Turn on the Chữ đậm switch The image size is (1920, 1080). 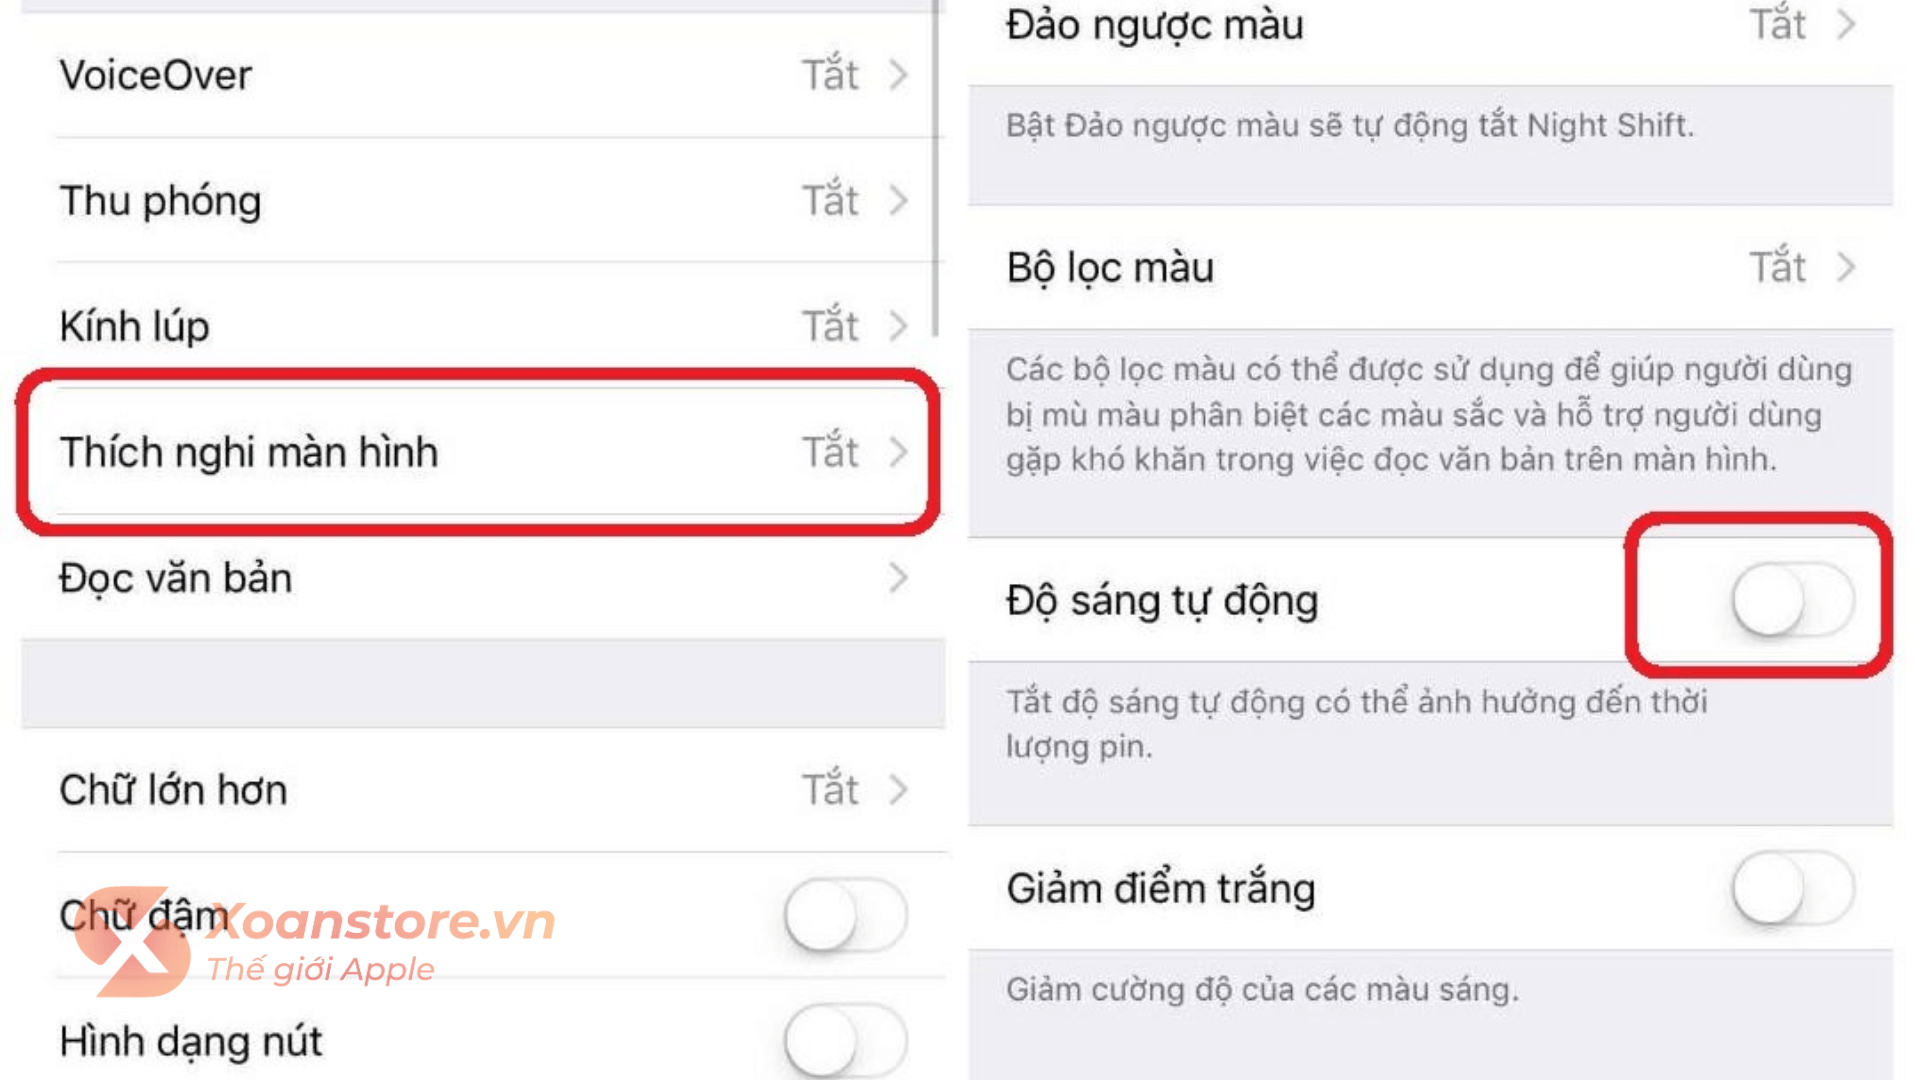(x=846, y=915)
